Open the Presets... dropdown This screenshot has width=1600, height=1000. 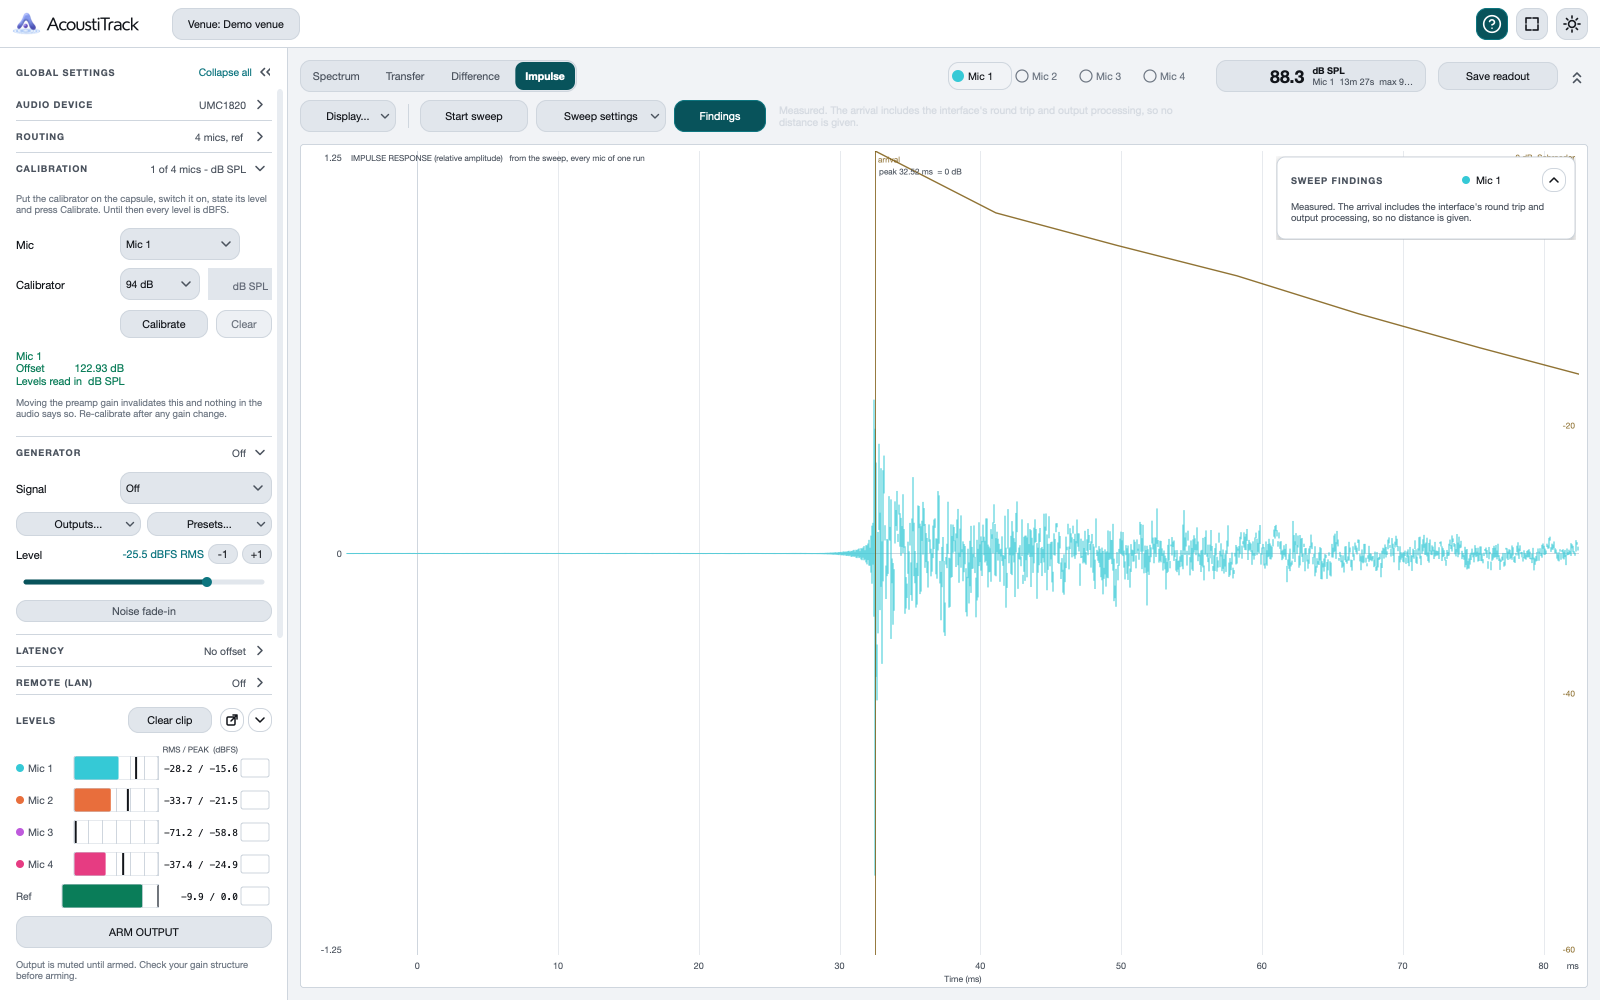click(210, 524)
